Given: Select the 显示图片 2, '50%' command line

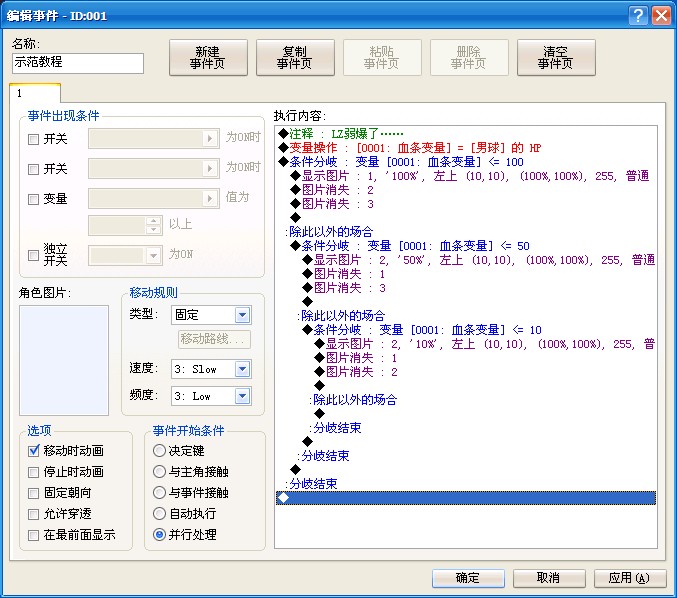Looking at the screenshot, I should [465, 259].
